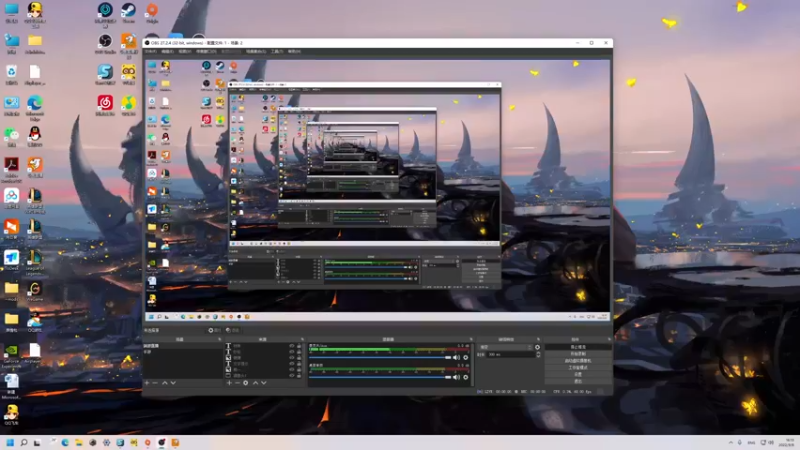Click the bottom mixer channel volume slider
The image size is (800, 450).
tap(380, 378)
